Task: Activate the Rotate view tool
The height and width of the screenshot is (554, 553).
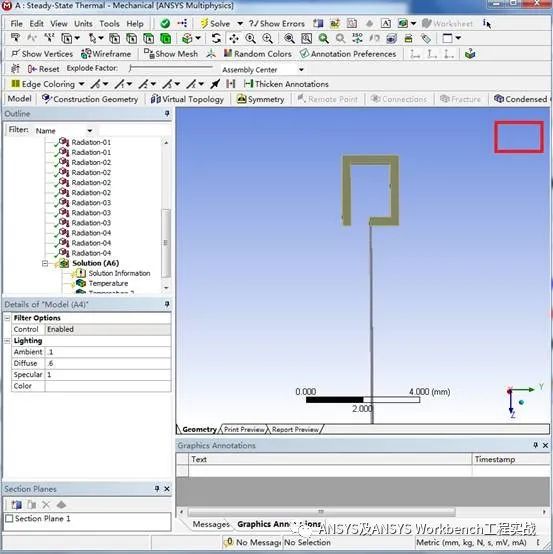Action: point(217,38)
